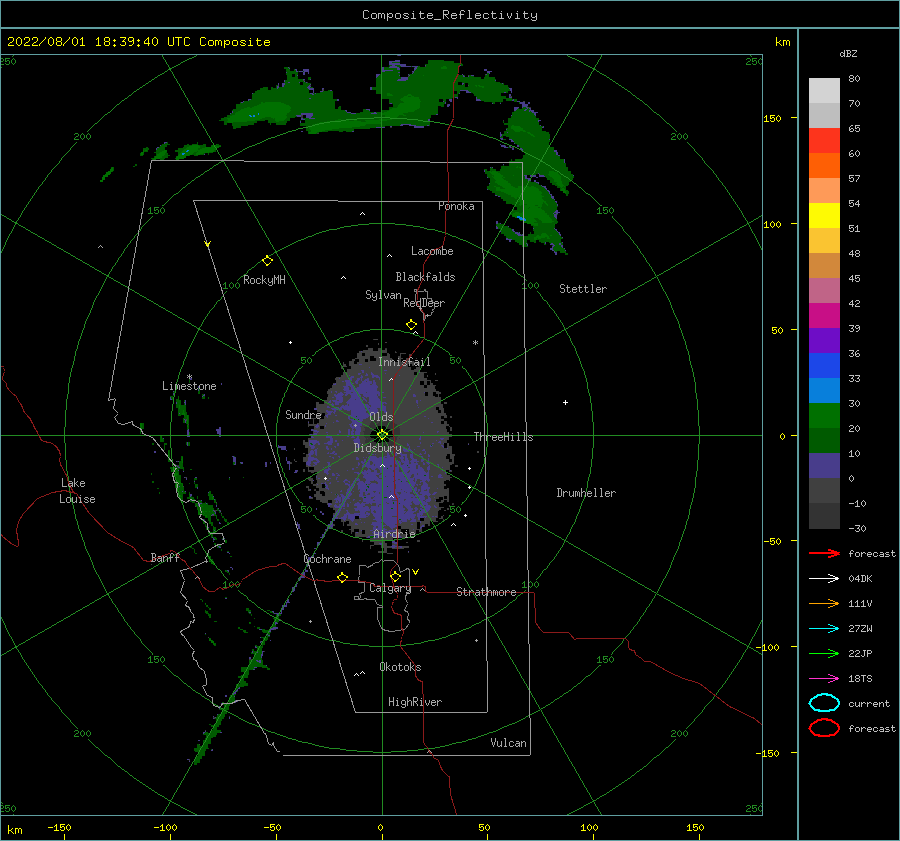
Task: Click the Sundre label
Action: coord(303,415)
